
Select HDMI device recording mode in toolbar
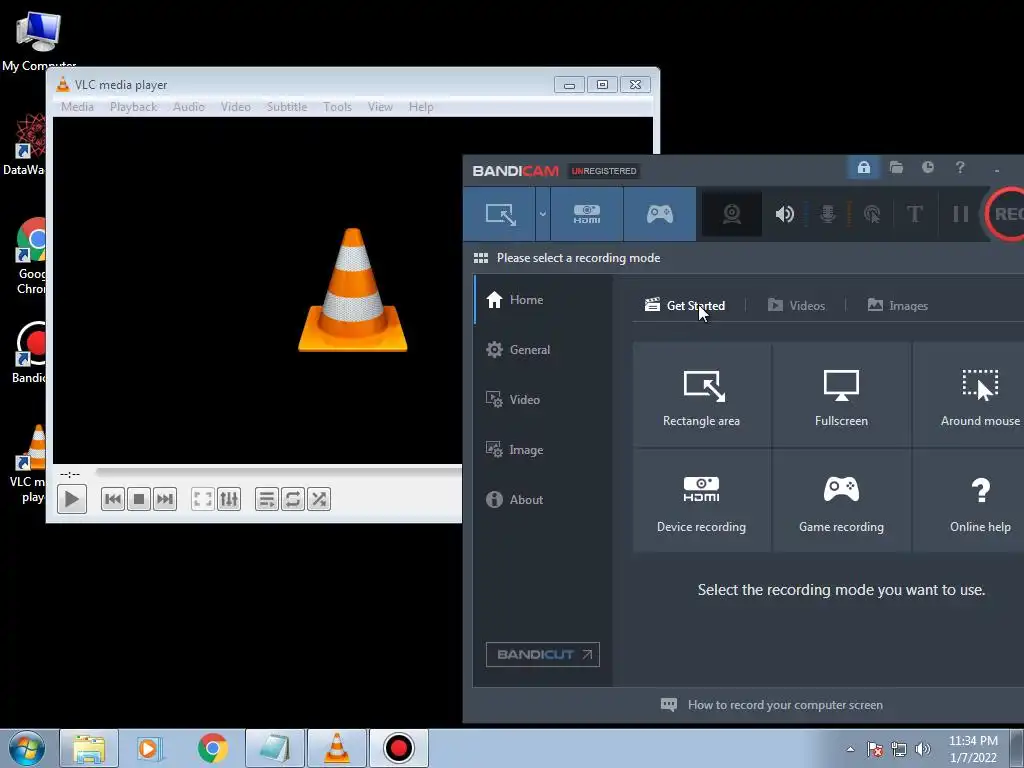(586, 214)
